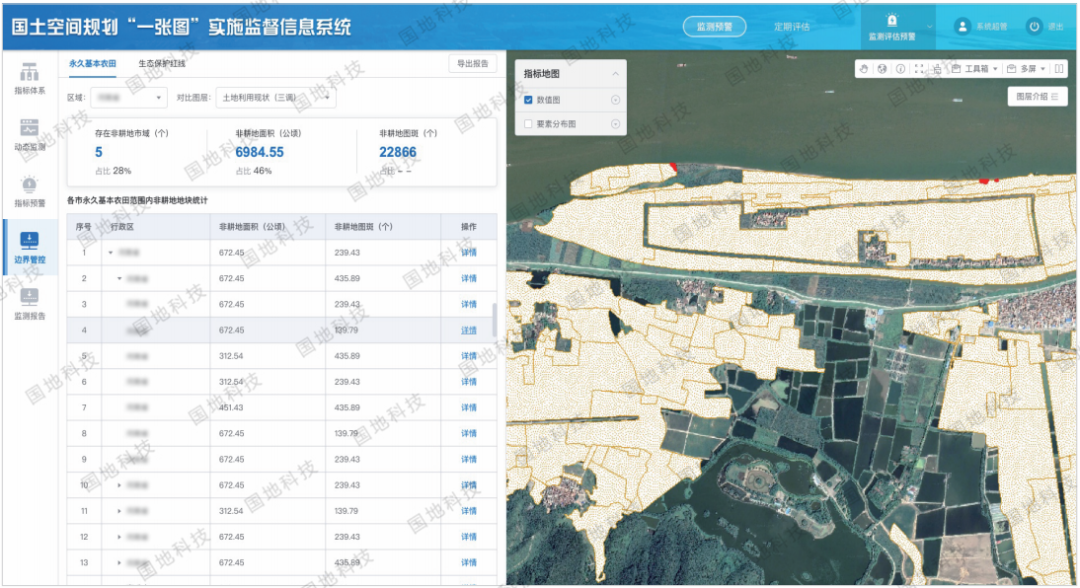Click the 监测评估预警 alarm icon
1080x588 pixels.
tap(892, 20)
